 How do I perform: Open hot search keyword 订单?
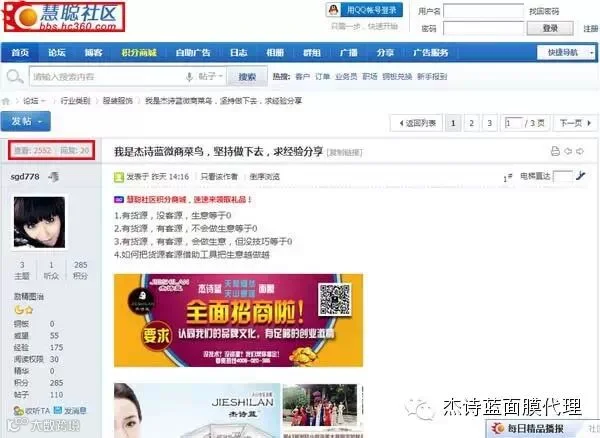pyautogui.click(x=322, y=77)
